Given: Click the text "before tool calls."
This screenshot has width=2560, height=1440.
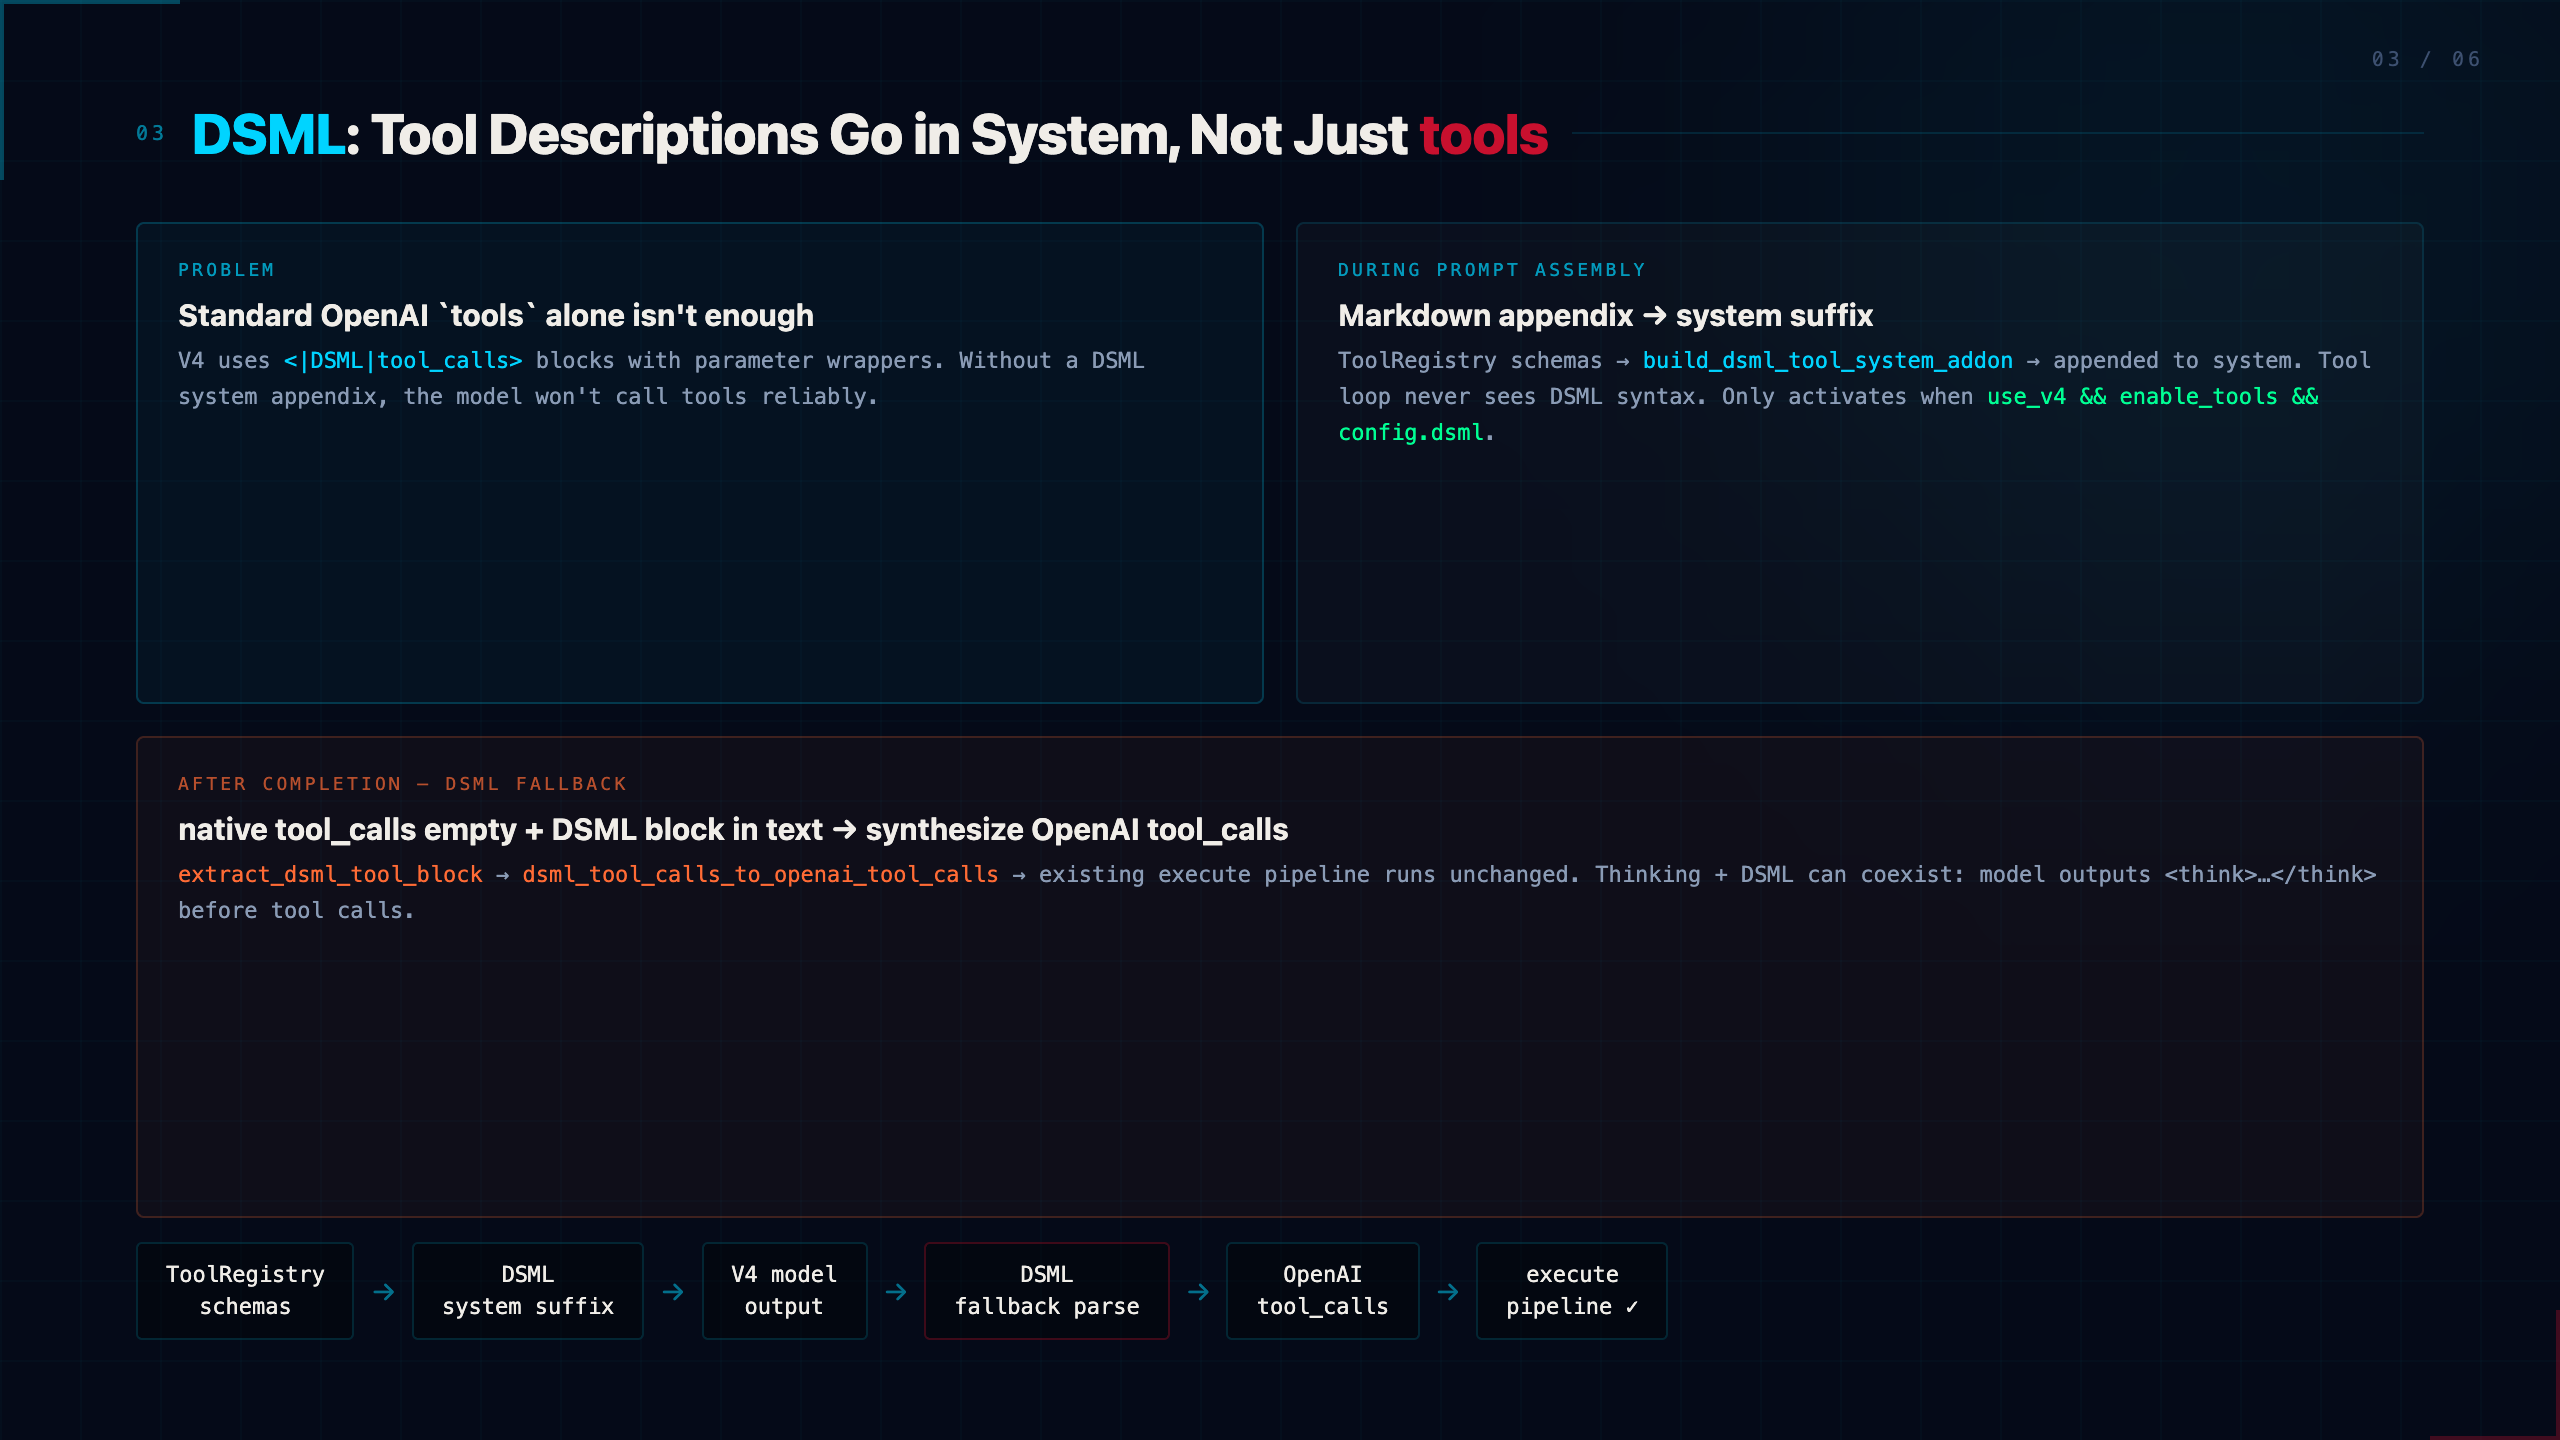Looking at the screenshot, I should pos(296,911).
